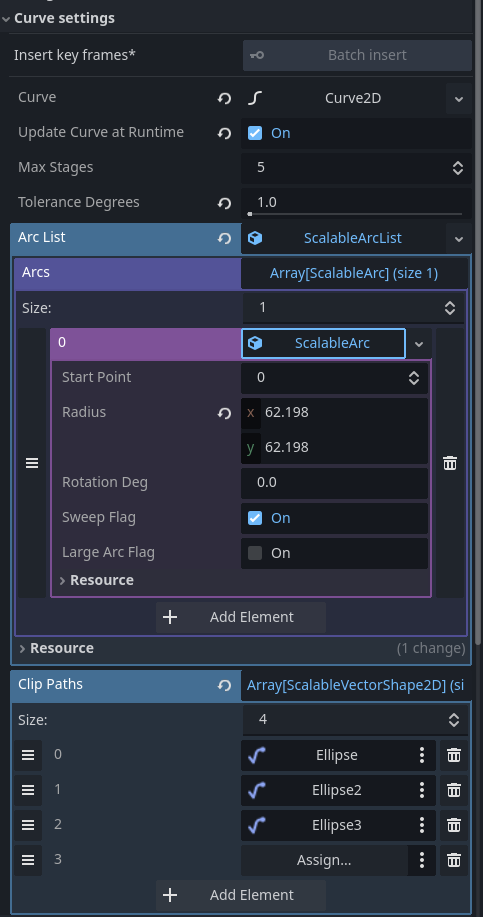The width and height of the screenshot is (483, 917).
Task: Click the Tolerance Degrees slider track
Action: click(x=356, y=215)
